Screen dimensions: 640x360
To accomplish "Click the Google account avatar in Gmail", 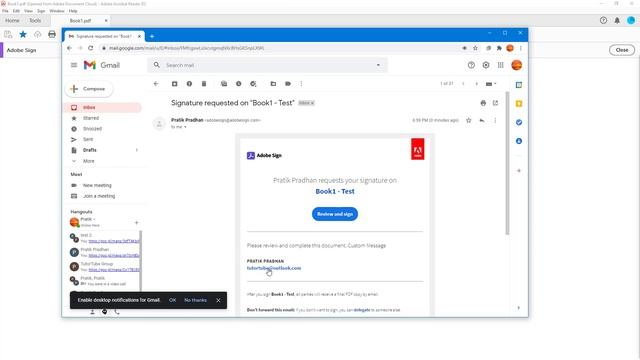I will pyautogui.click(x=517, y=65).
